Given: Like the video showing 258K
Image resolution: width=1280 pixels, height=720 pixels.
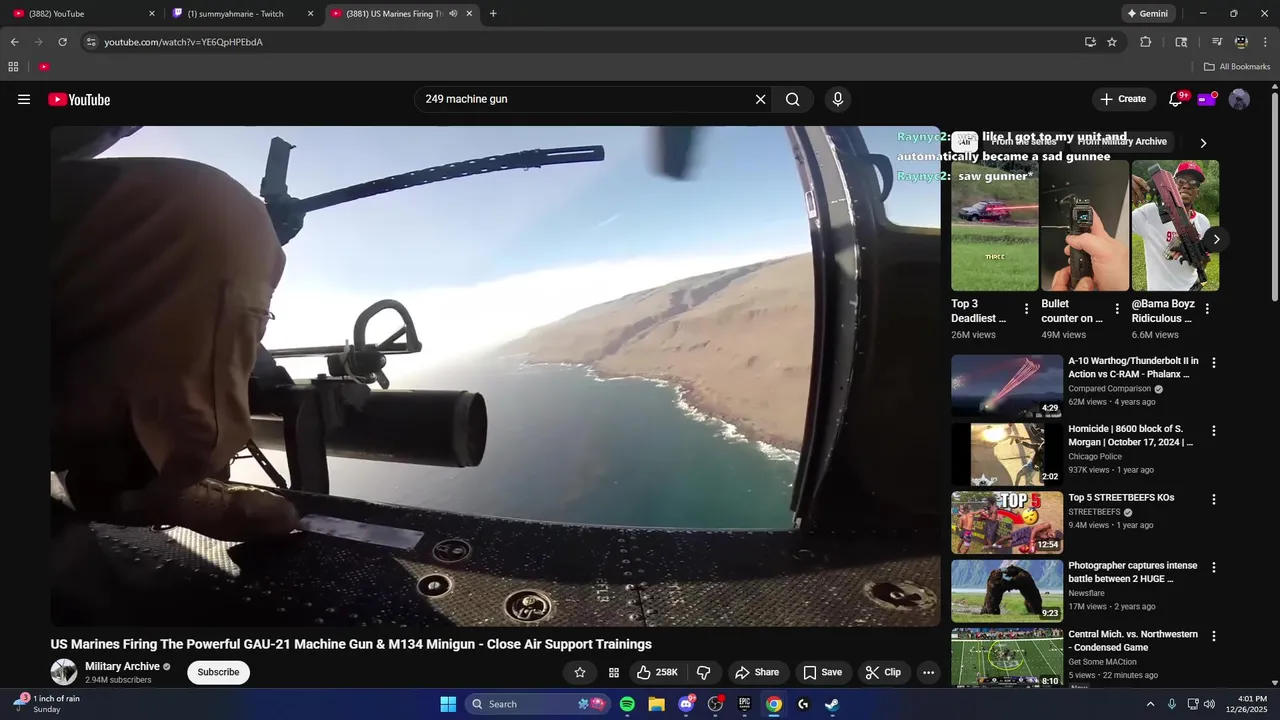Looking at the screenshot, I should 657,672.
